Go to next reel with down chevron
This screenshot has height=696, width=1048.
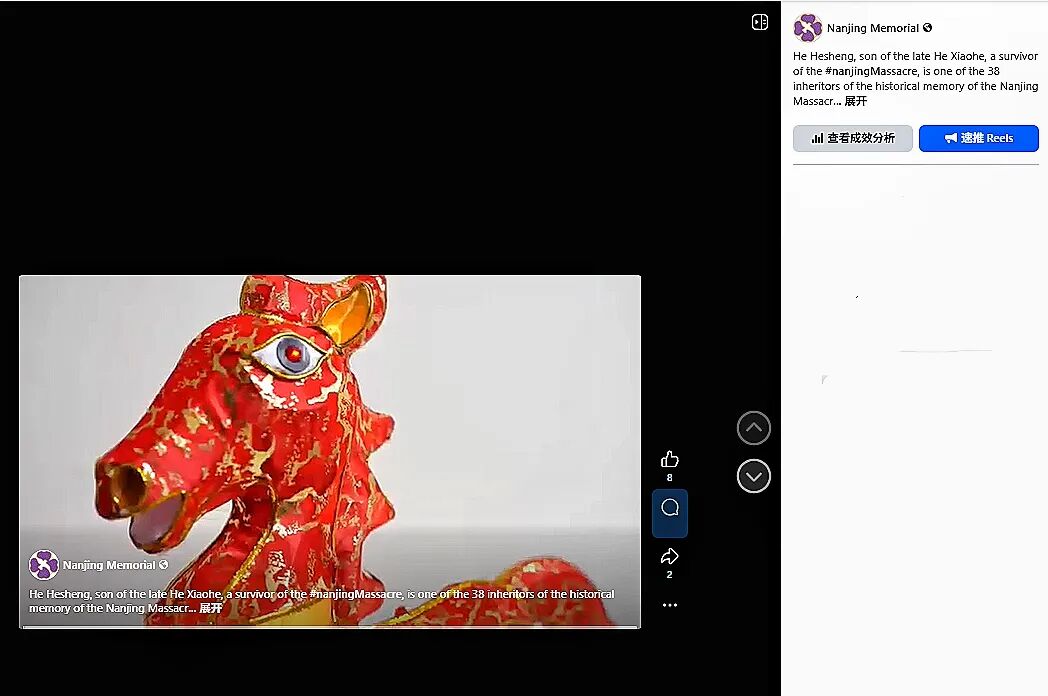click(x=754, y=476)
